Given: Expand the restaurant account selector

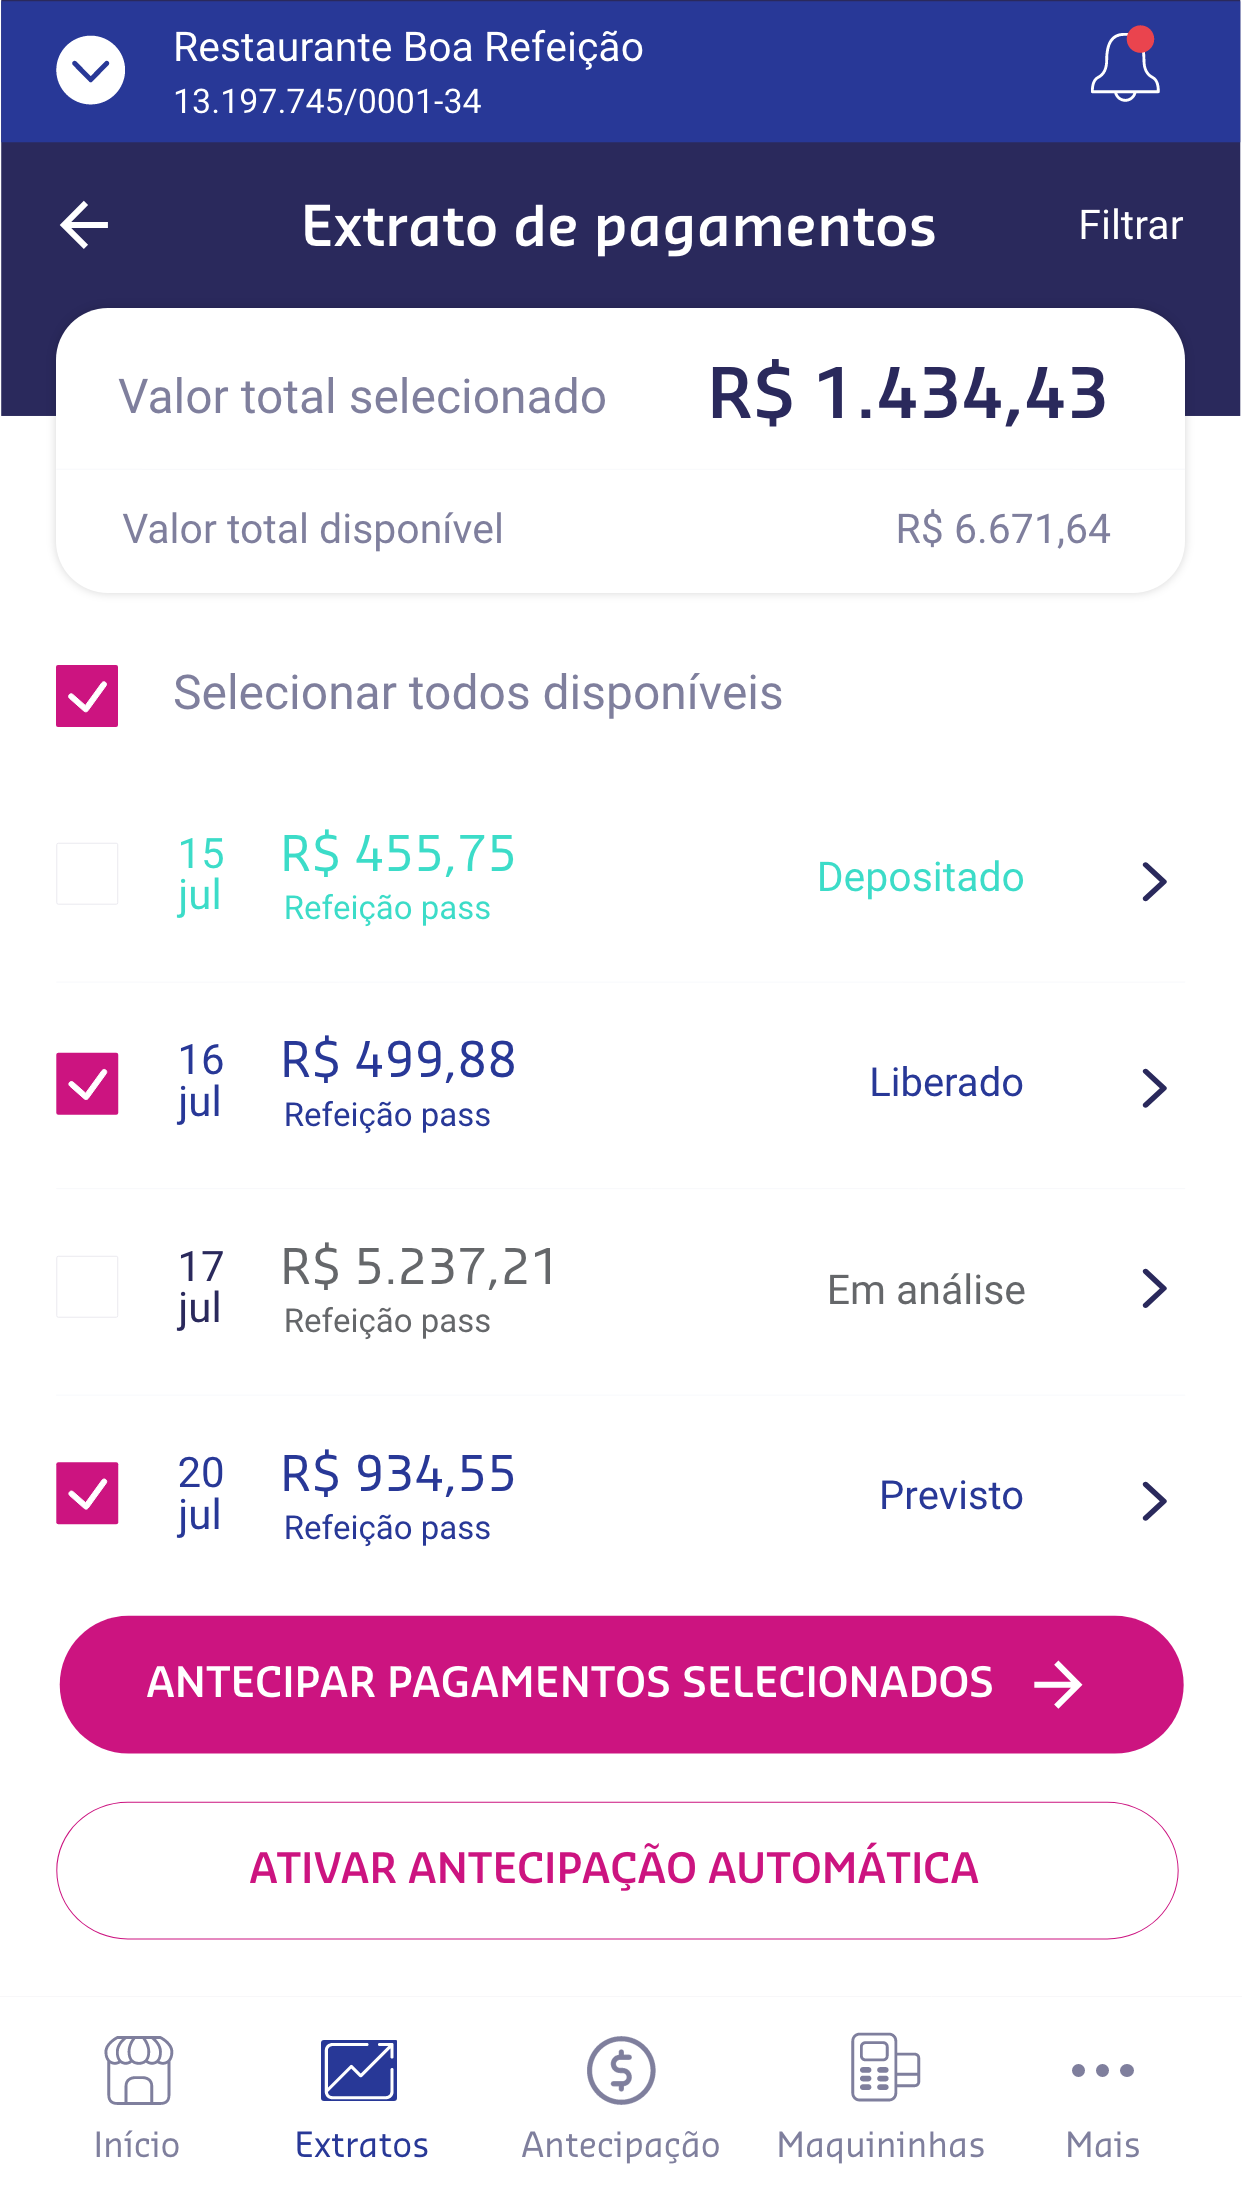Looking at the screenshot, I should (x=91, y=70).
